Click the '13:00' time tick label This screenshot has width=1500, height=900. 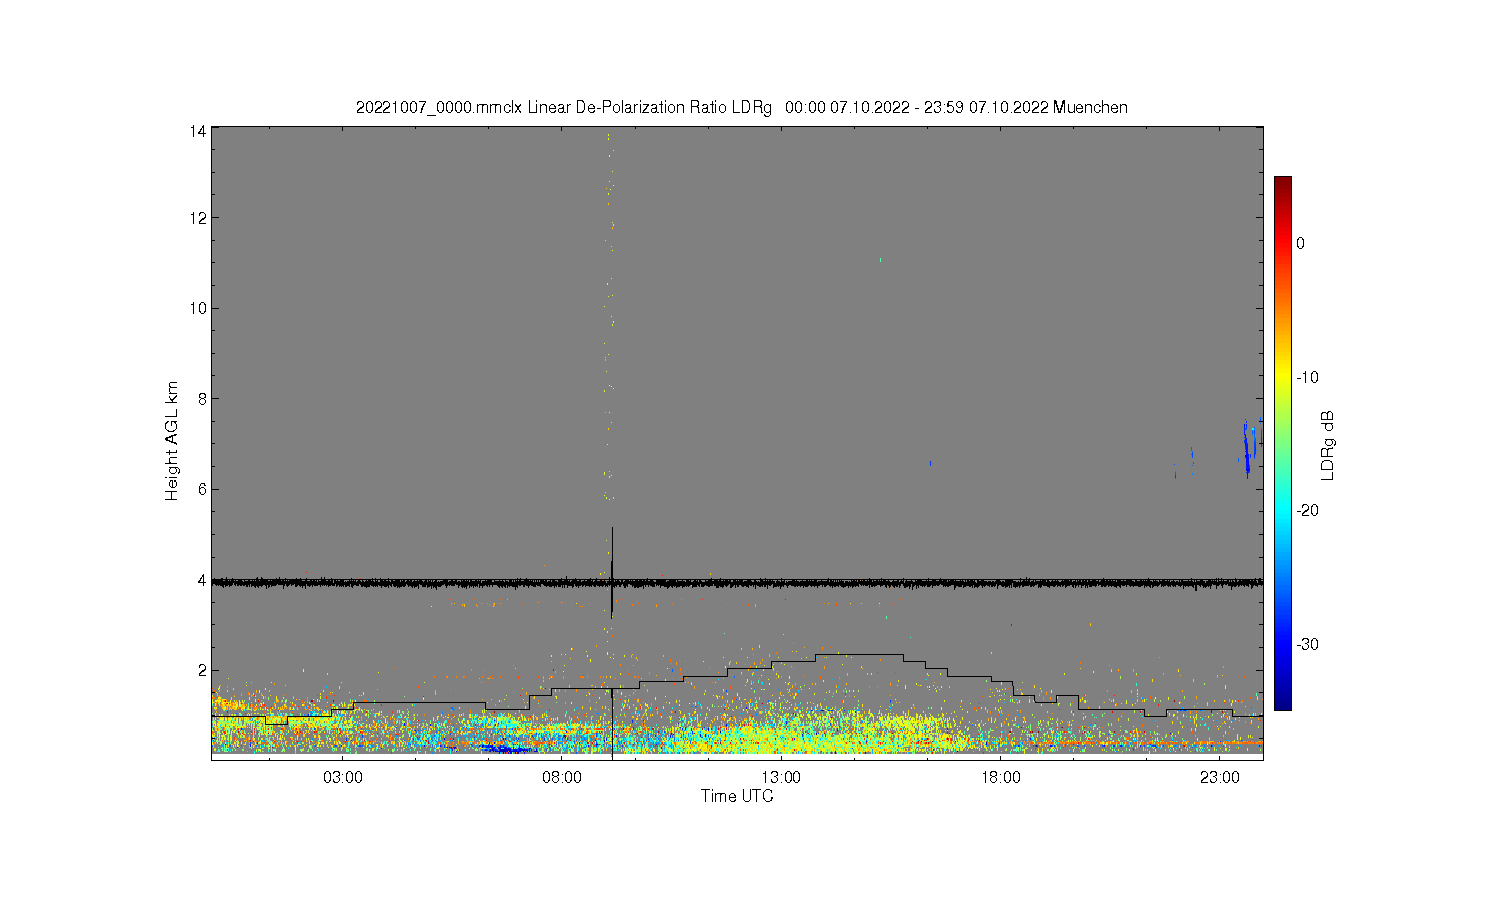[x=781, y=777]
